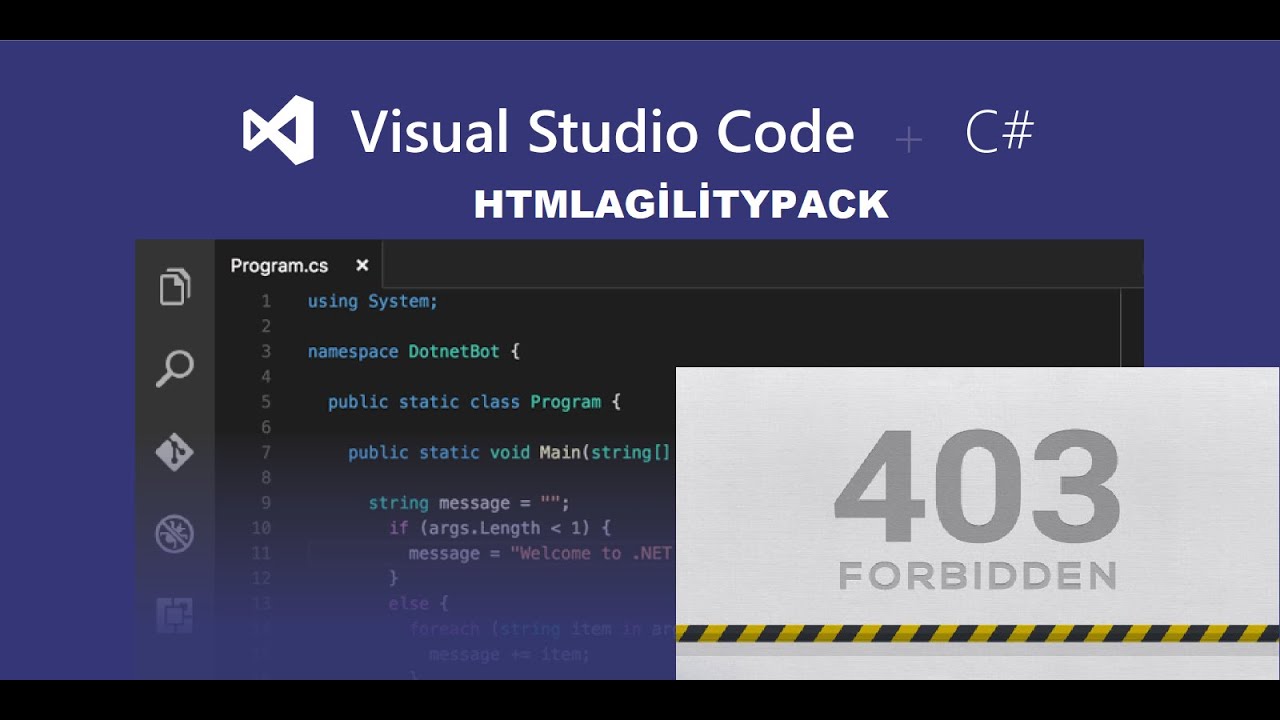Click the 'using System;' code line
The width and height of the screenshot is (1280, 720).
pyautogui.click(x=372, y=301)
